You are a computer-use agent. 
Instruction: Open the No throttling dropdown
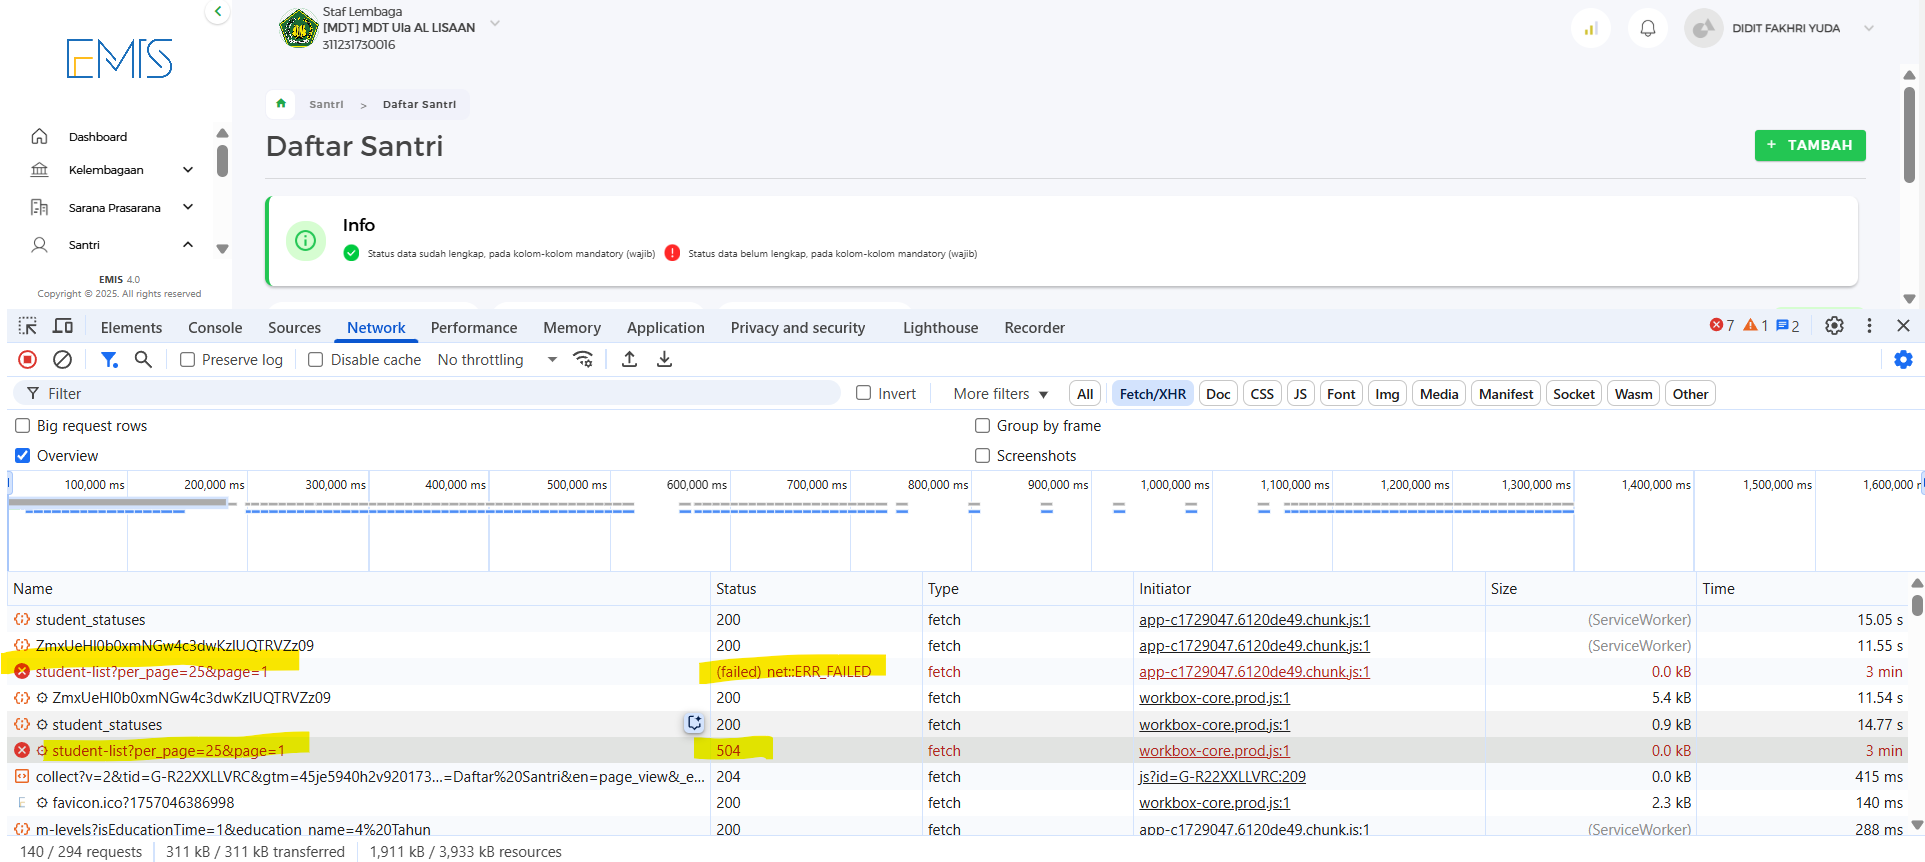coord(496,360)
